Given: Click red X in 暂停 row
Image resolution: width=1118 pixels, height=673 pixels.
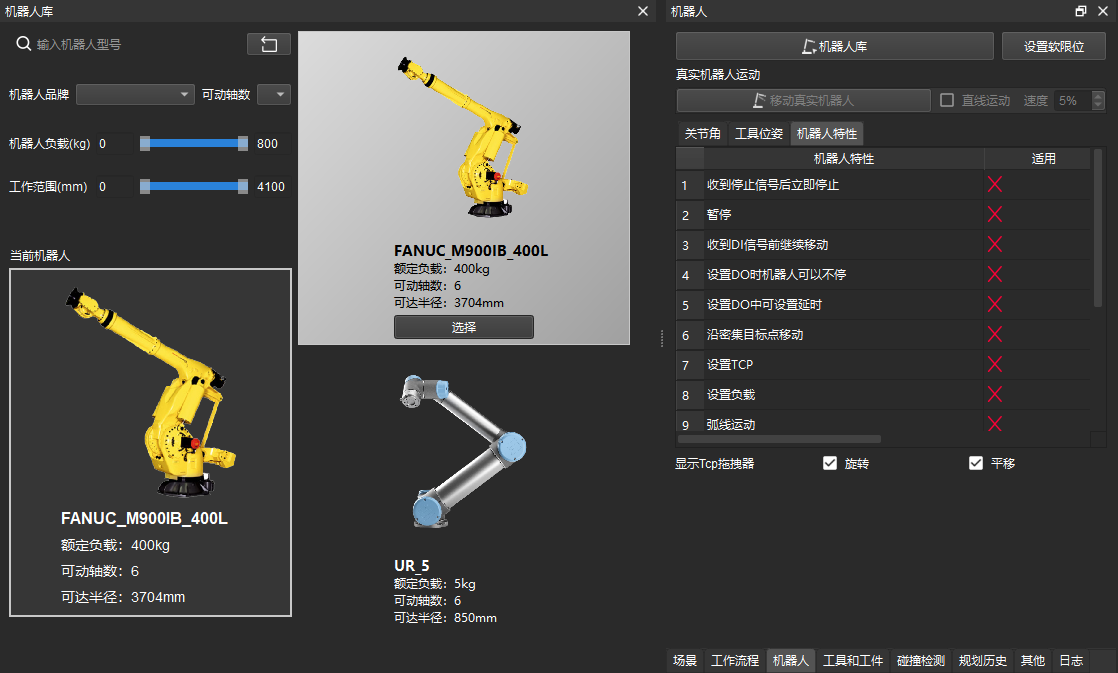Looking at the screenshot, I should click(x=995, y=215).
